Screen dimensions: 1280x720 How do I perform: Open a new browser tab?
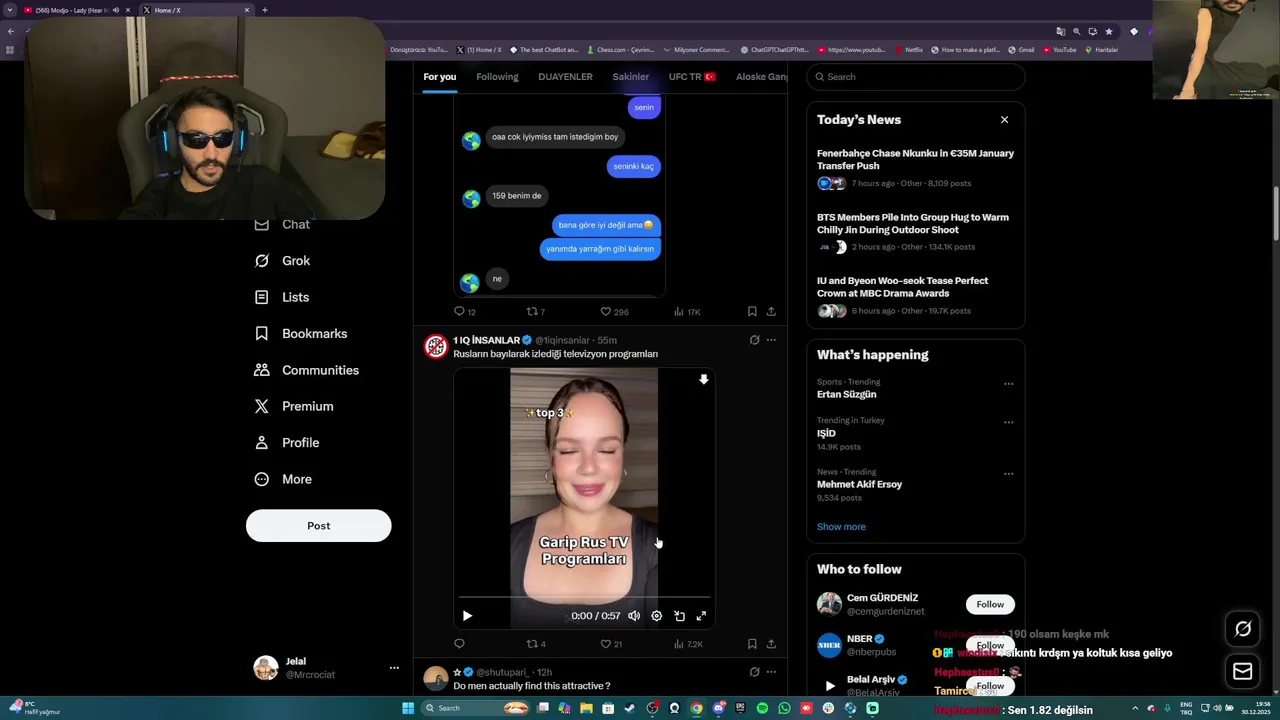[265, 10]
